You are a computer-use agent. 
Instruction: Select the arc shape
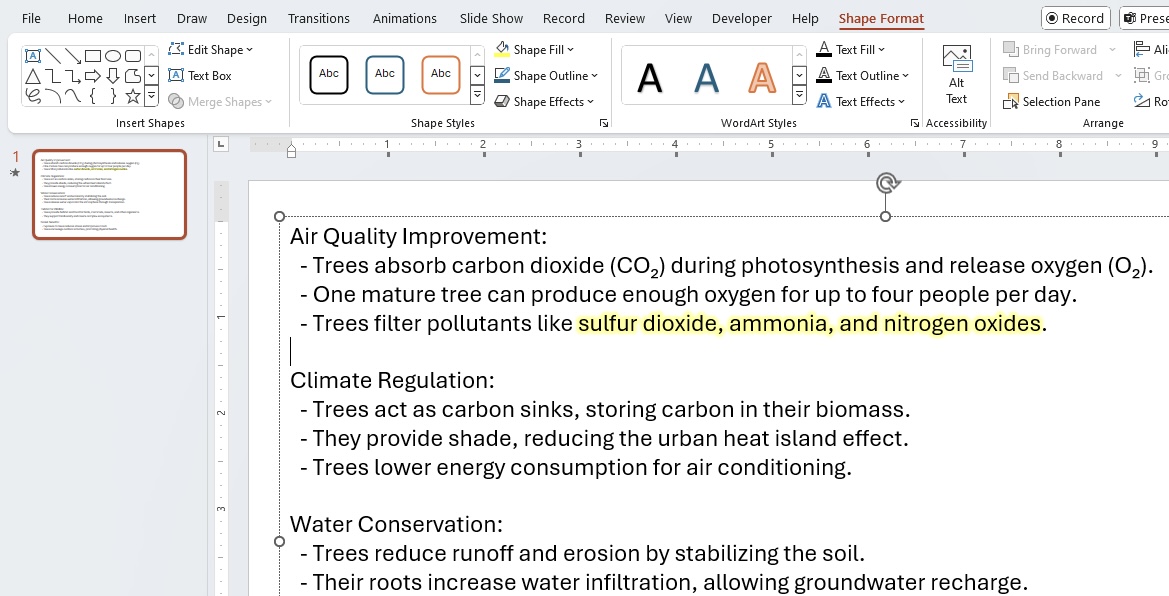[53, 95]
